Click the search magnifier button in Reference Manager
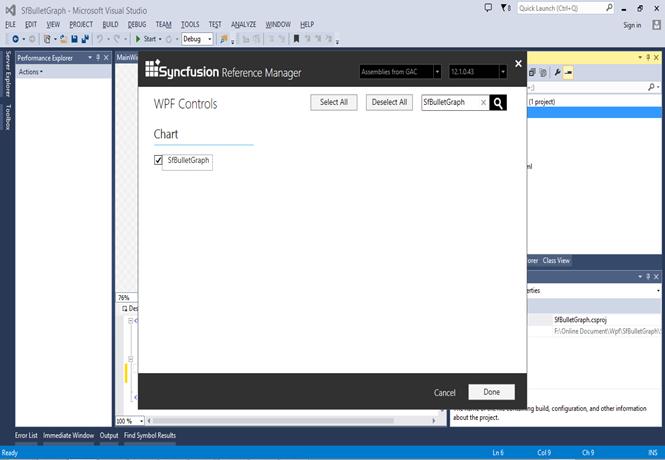 (x=498, y=103)
